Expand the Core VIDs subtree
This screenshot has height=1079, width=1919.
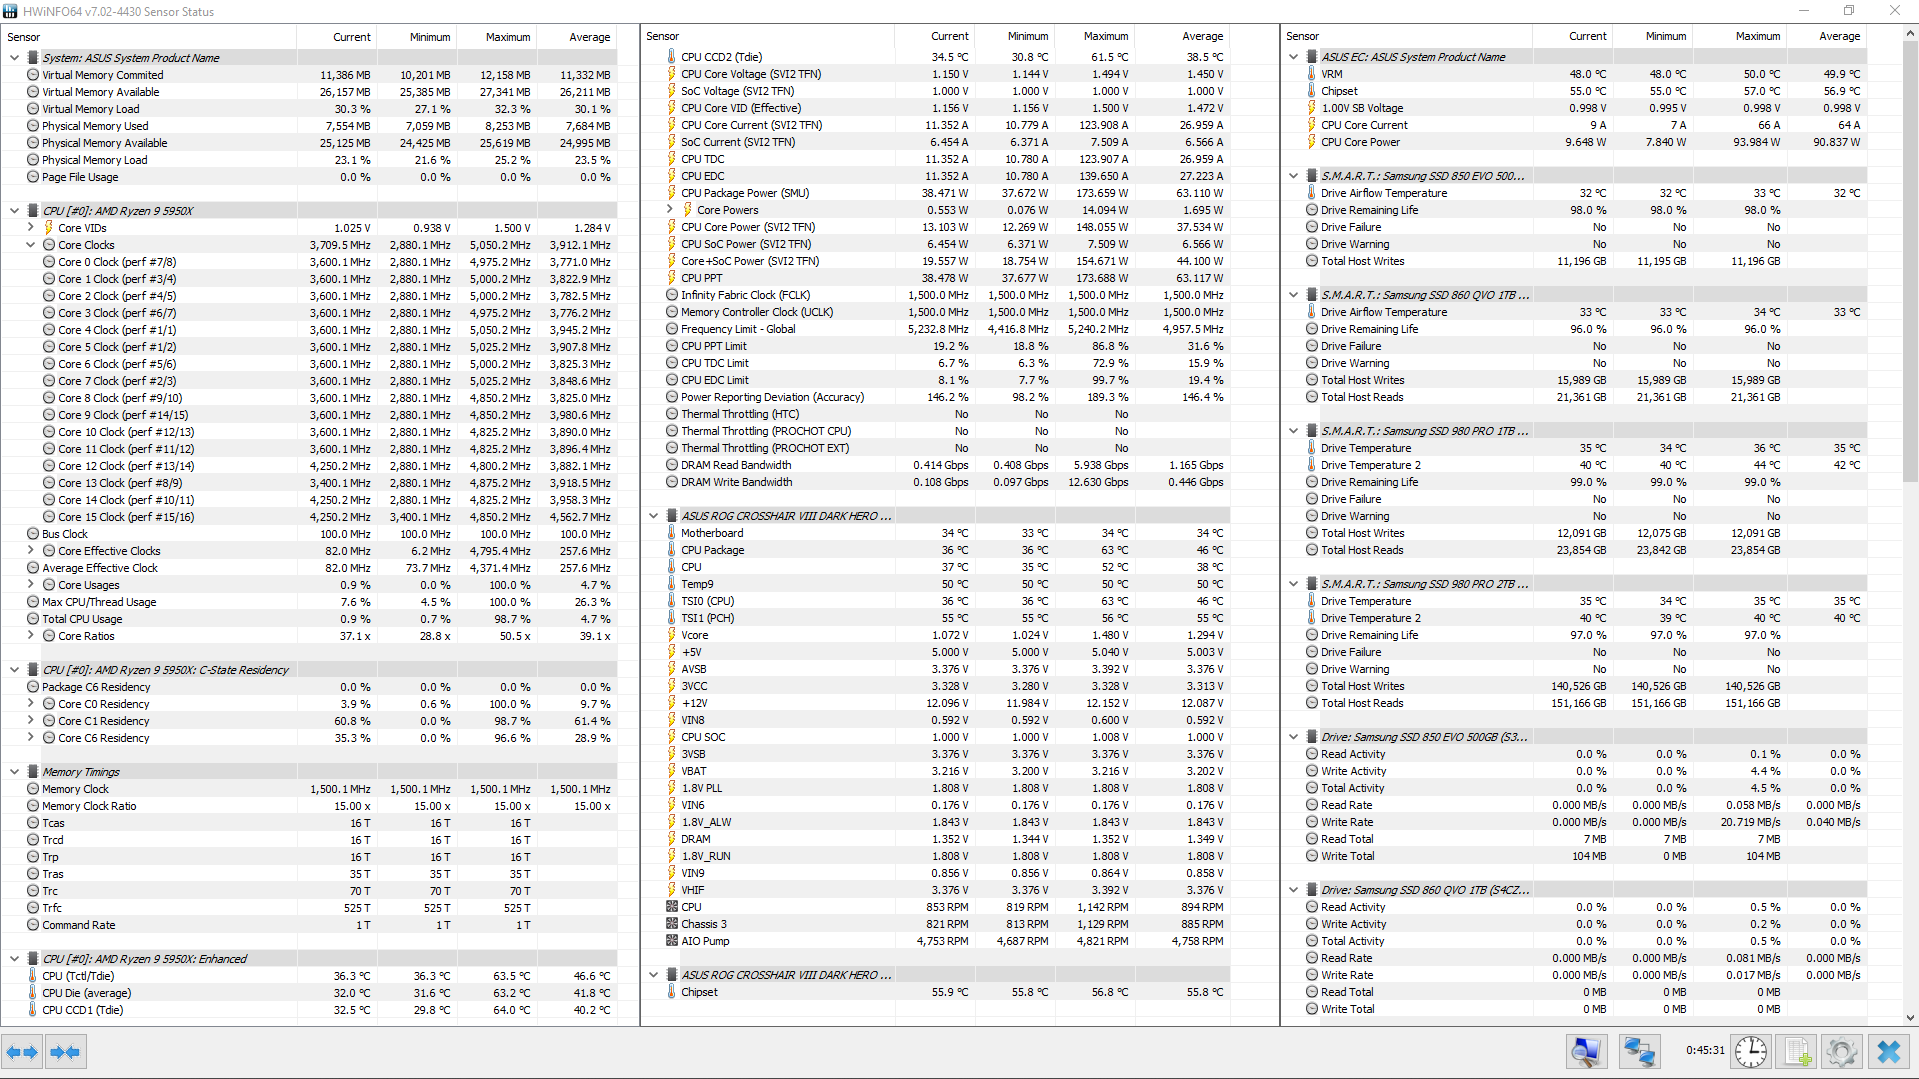[x=31, y=228]
